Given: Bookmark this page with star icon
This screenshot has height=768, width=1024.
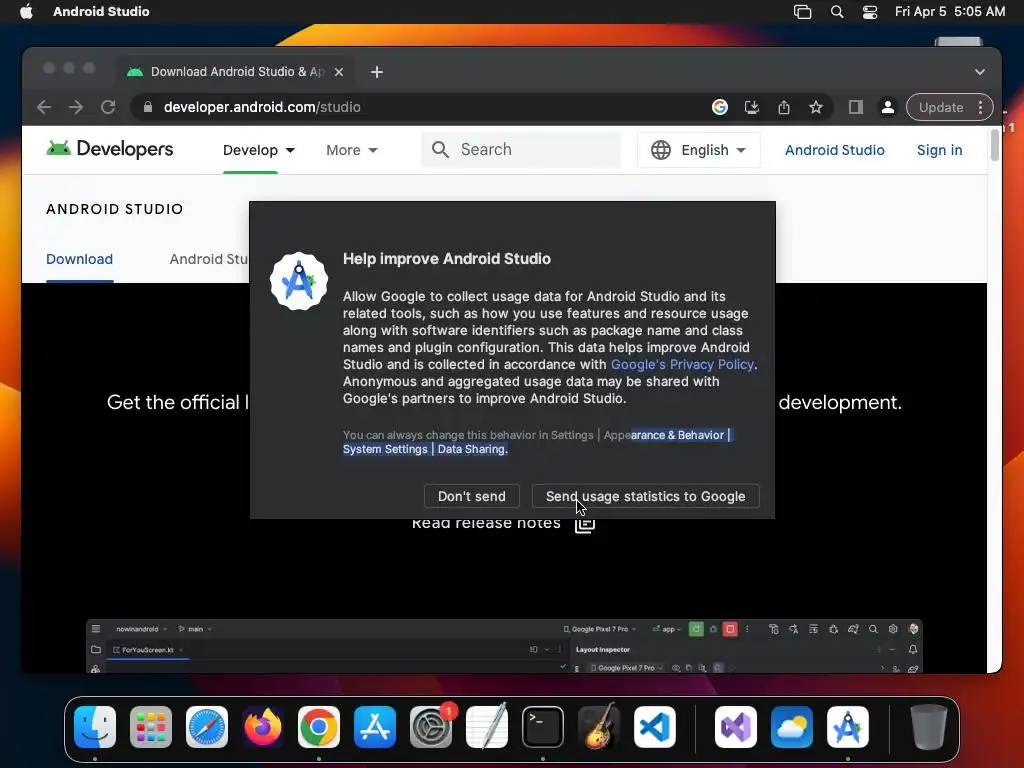Looking at the screenshot, I should click(x=816, y=107).
